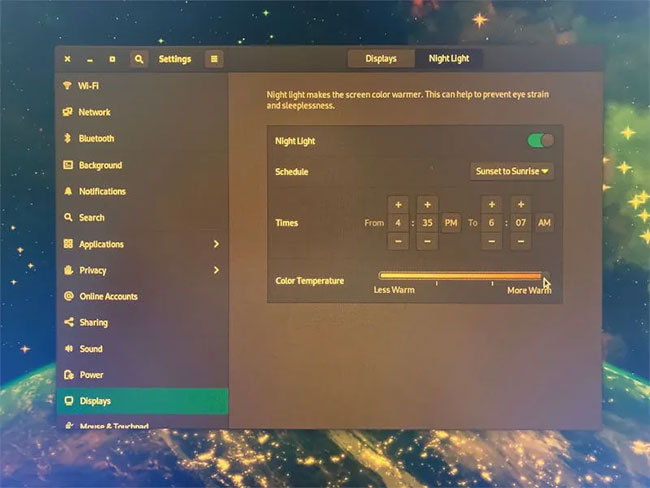650x488 pixels.
Task: Click the From minutes field showing 35
Action: [x=427, y=223]
